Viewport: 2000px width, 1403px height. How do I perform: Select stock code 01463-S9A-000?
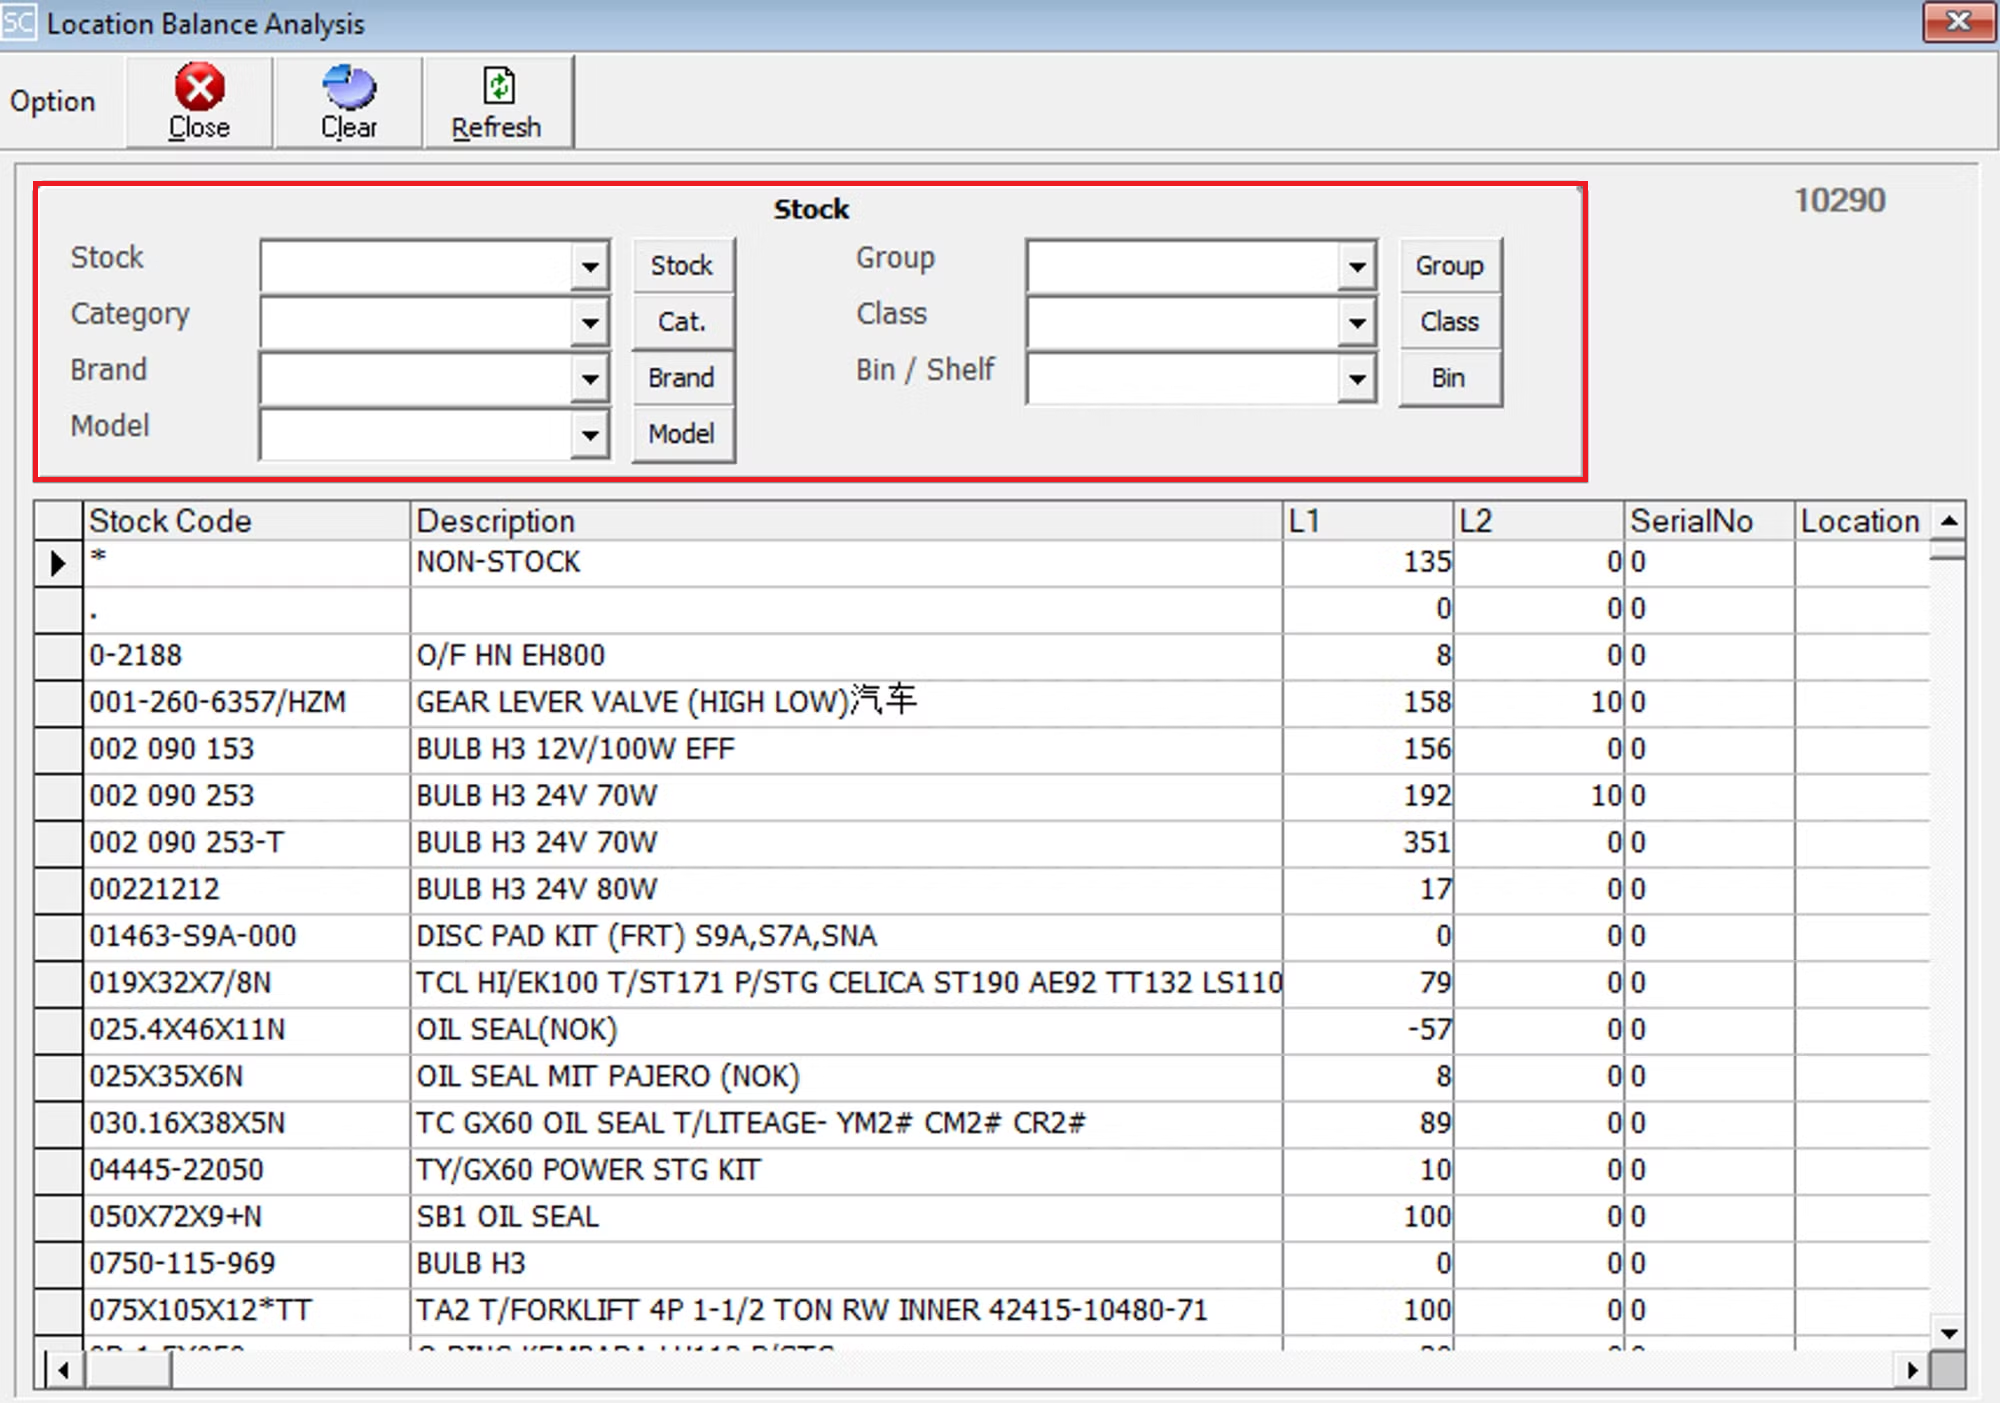(x=246, y=937)
